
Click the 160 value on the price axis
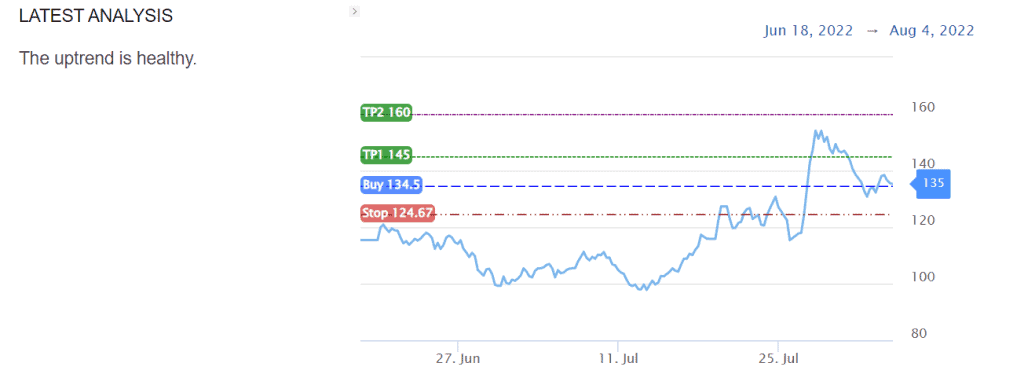[921, 107]
